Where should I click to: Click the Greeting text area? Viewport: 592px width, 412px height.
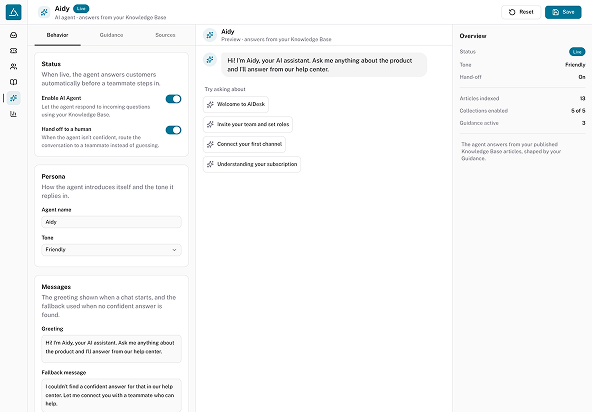coord(111,349)
